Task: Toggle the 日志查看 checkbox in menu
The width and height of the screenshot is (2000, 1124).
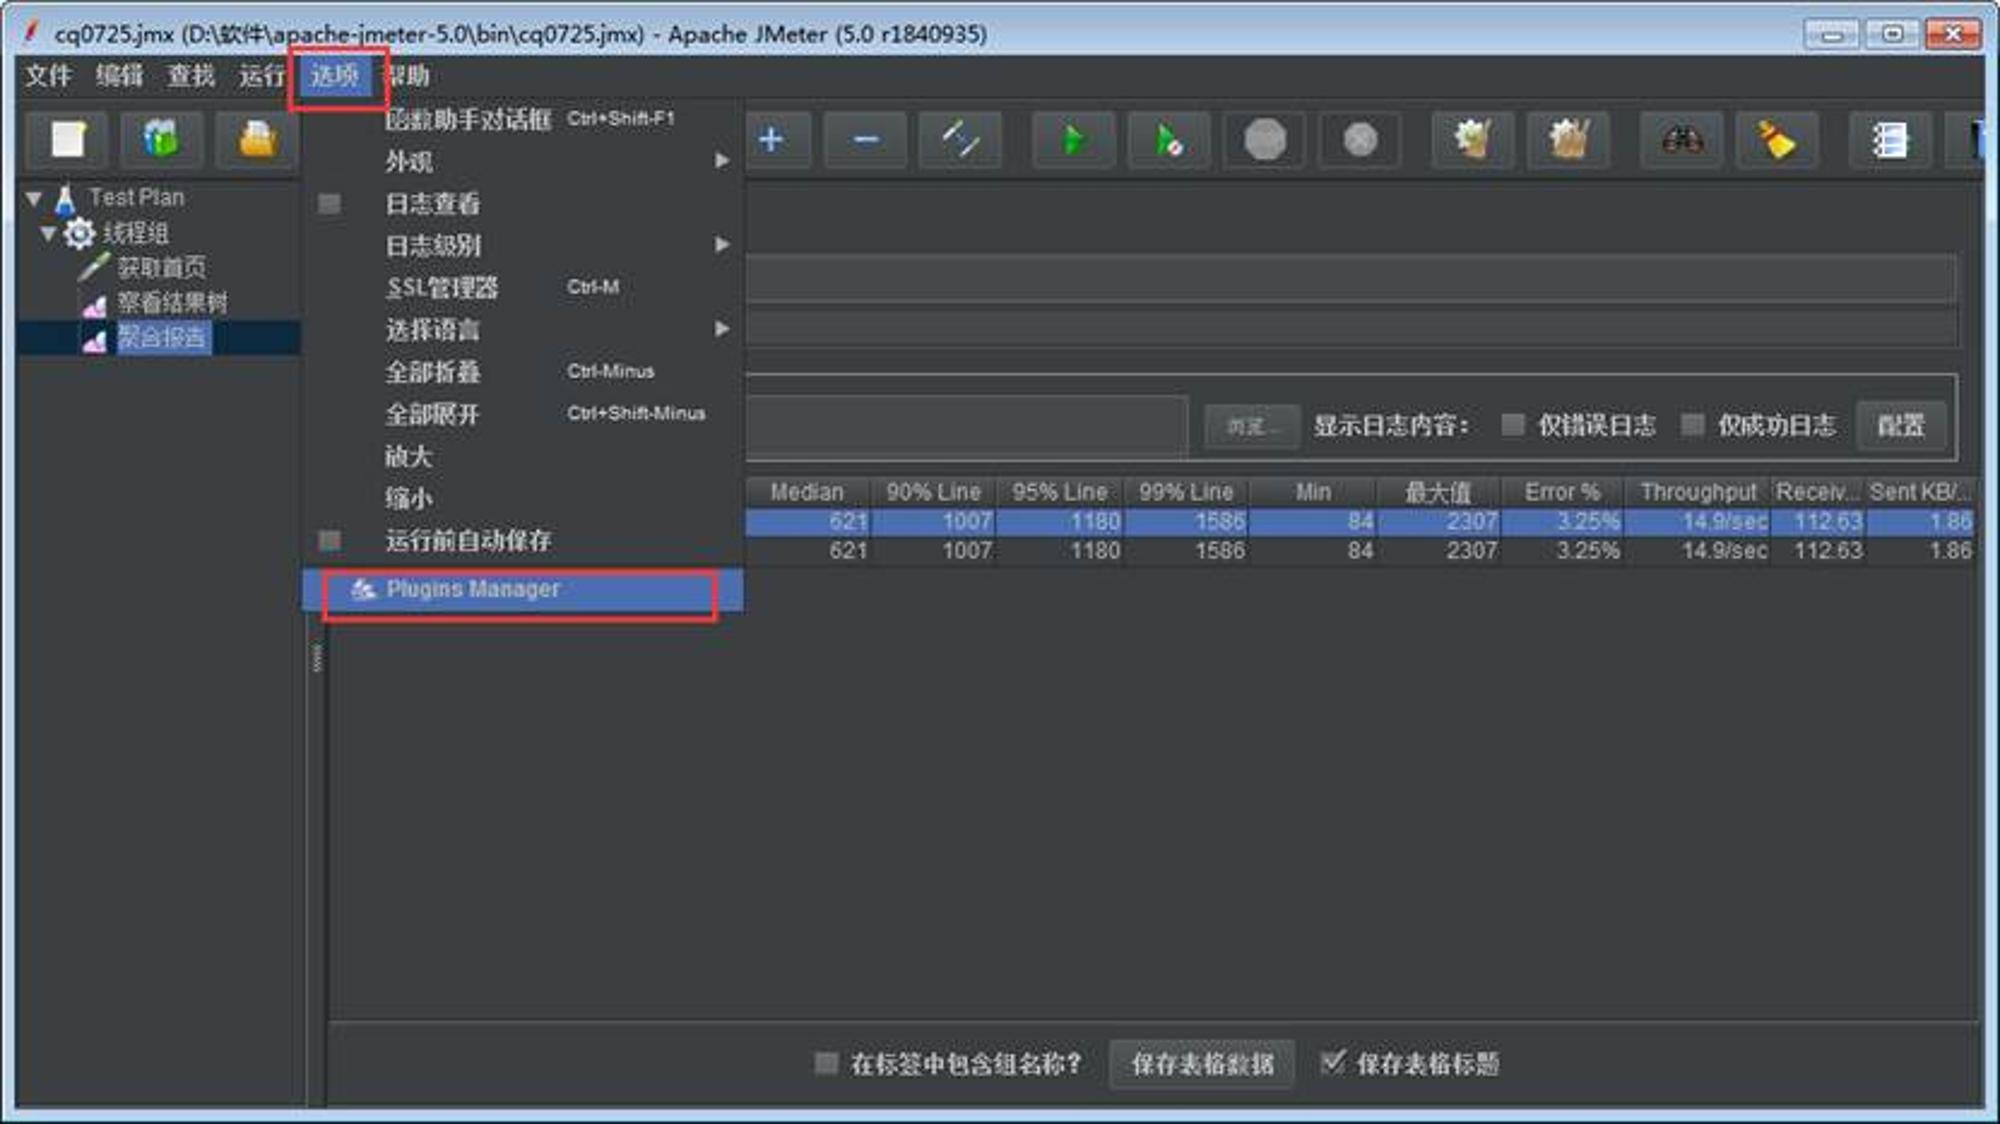Action: 329,204
